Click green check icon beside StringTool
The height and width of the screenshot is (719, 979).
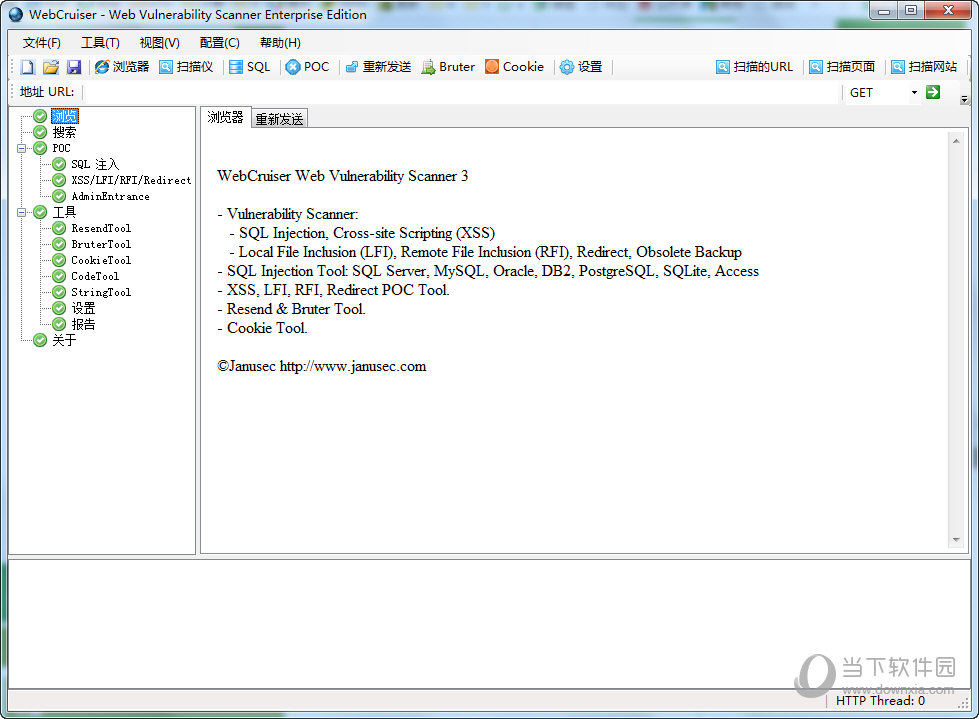pos(59,292)
